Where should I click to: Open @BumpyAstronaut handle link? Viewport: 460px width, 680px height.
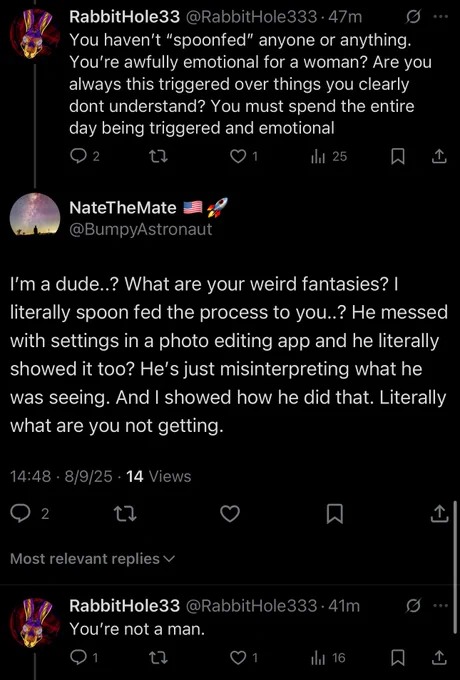(140, 229)
